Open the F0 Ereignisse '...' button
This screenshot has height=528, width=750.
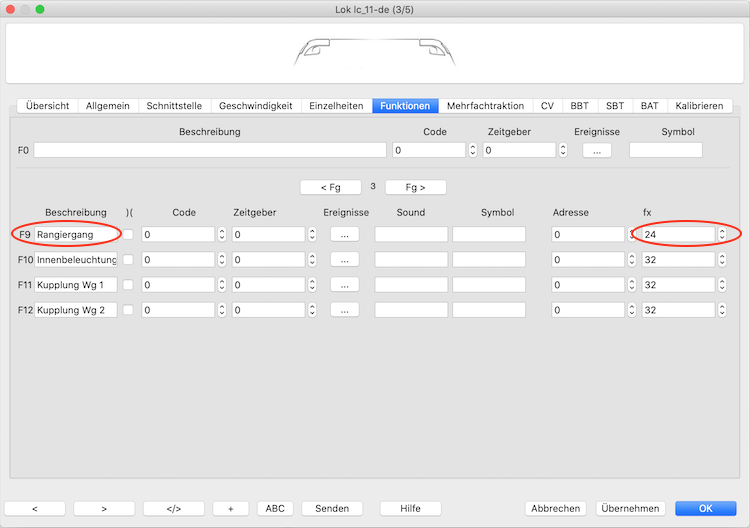(595, 150)
